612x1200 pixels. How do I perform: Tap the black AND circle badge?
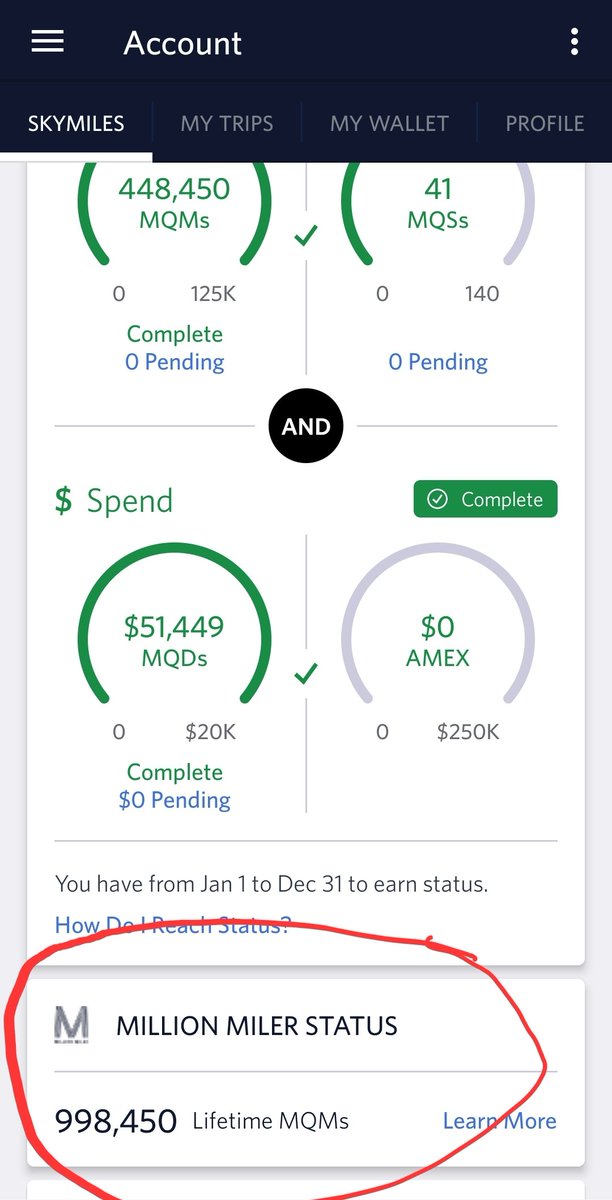[306, 426]
